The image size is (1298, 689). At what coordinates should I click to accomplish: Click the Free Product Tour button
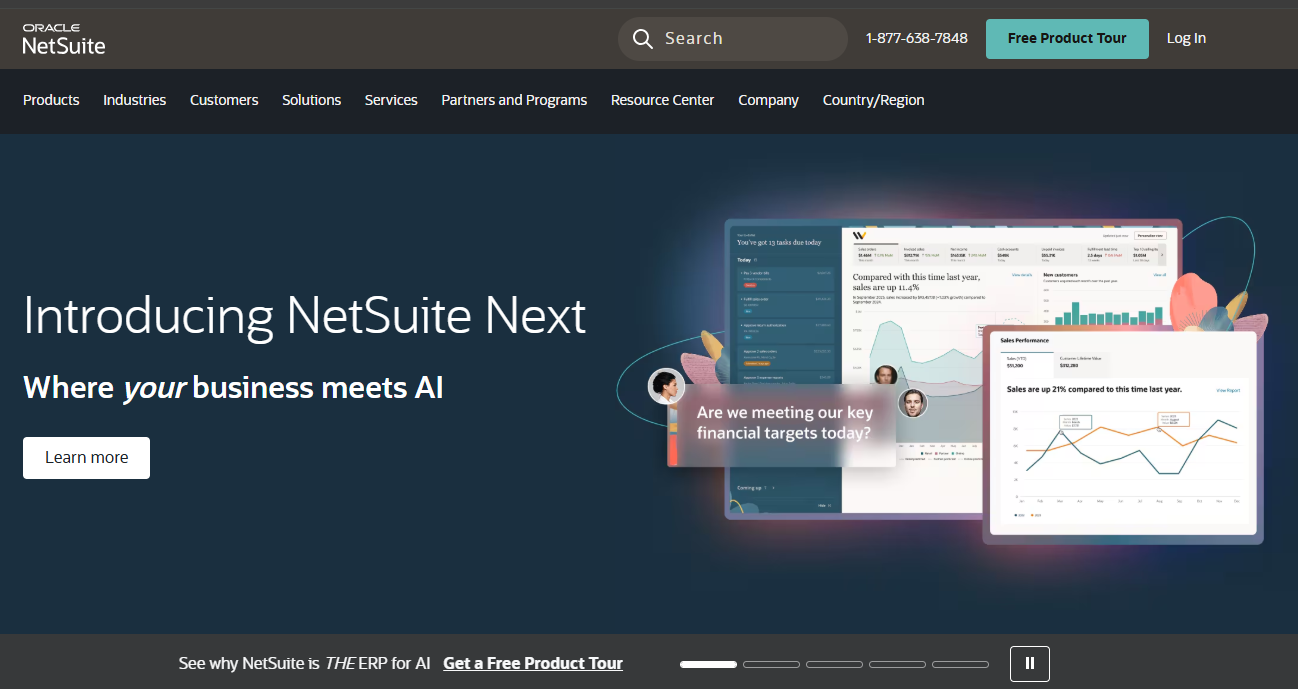tap(1067, 39)
